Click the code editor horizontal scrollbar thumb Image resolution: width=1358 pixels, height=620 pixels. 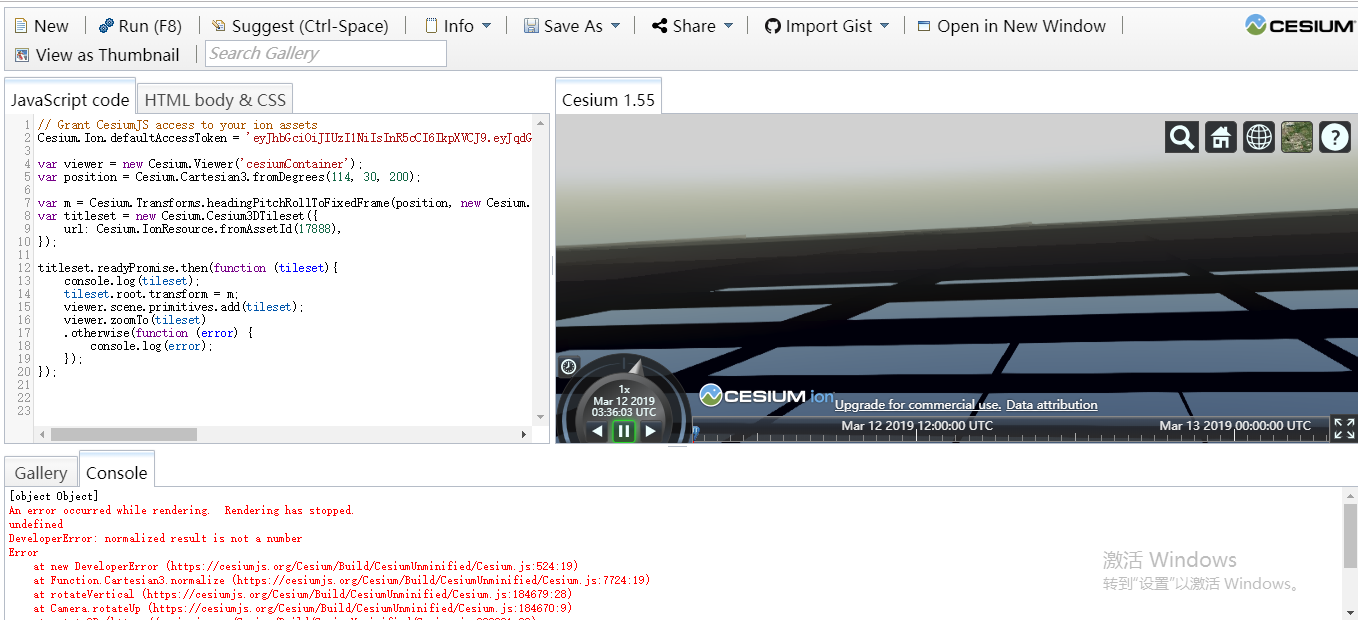[123, 435]
